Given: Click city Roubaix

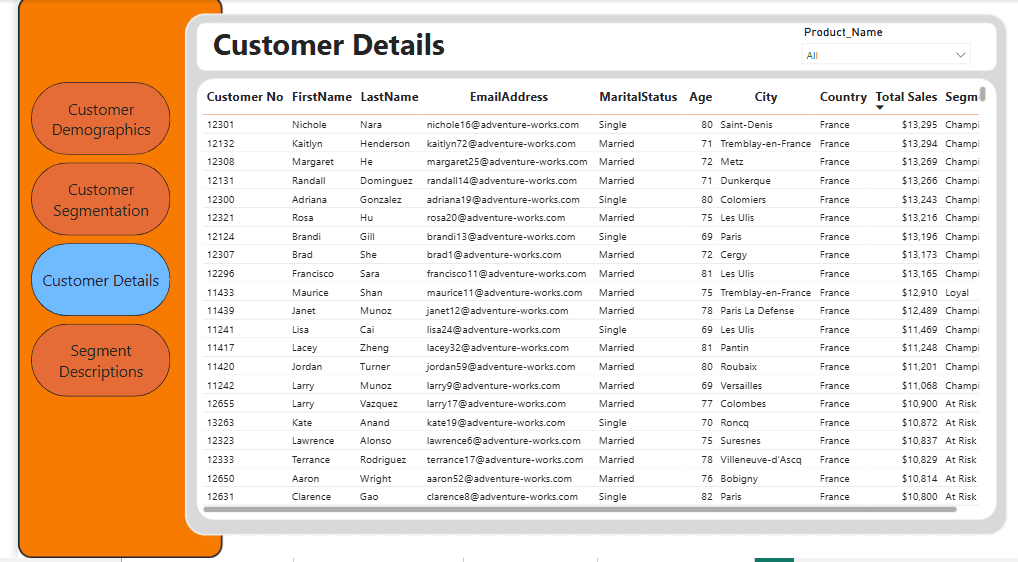Looking at the screenshot, I should click(x=739, y=367).
